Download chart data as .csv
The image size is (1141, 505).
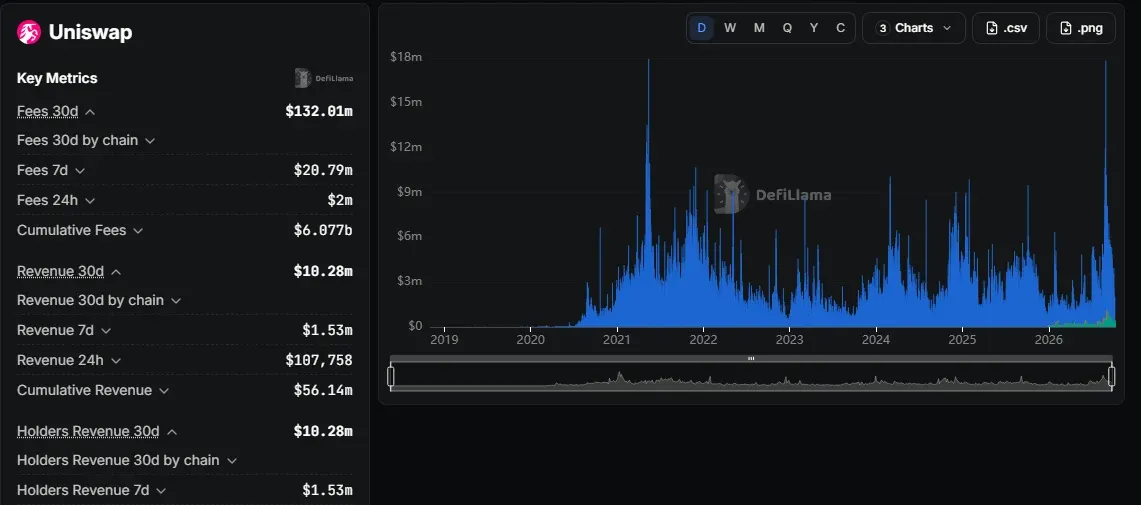1006,28
